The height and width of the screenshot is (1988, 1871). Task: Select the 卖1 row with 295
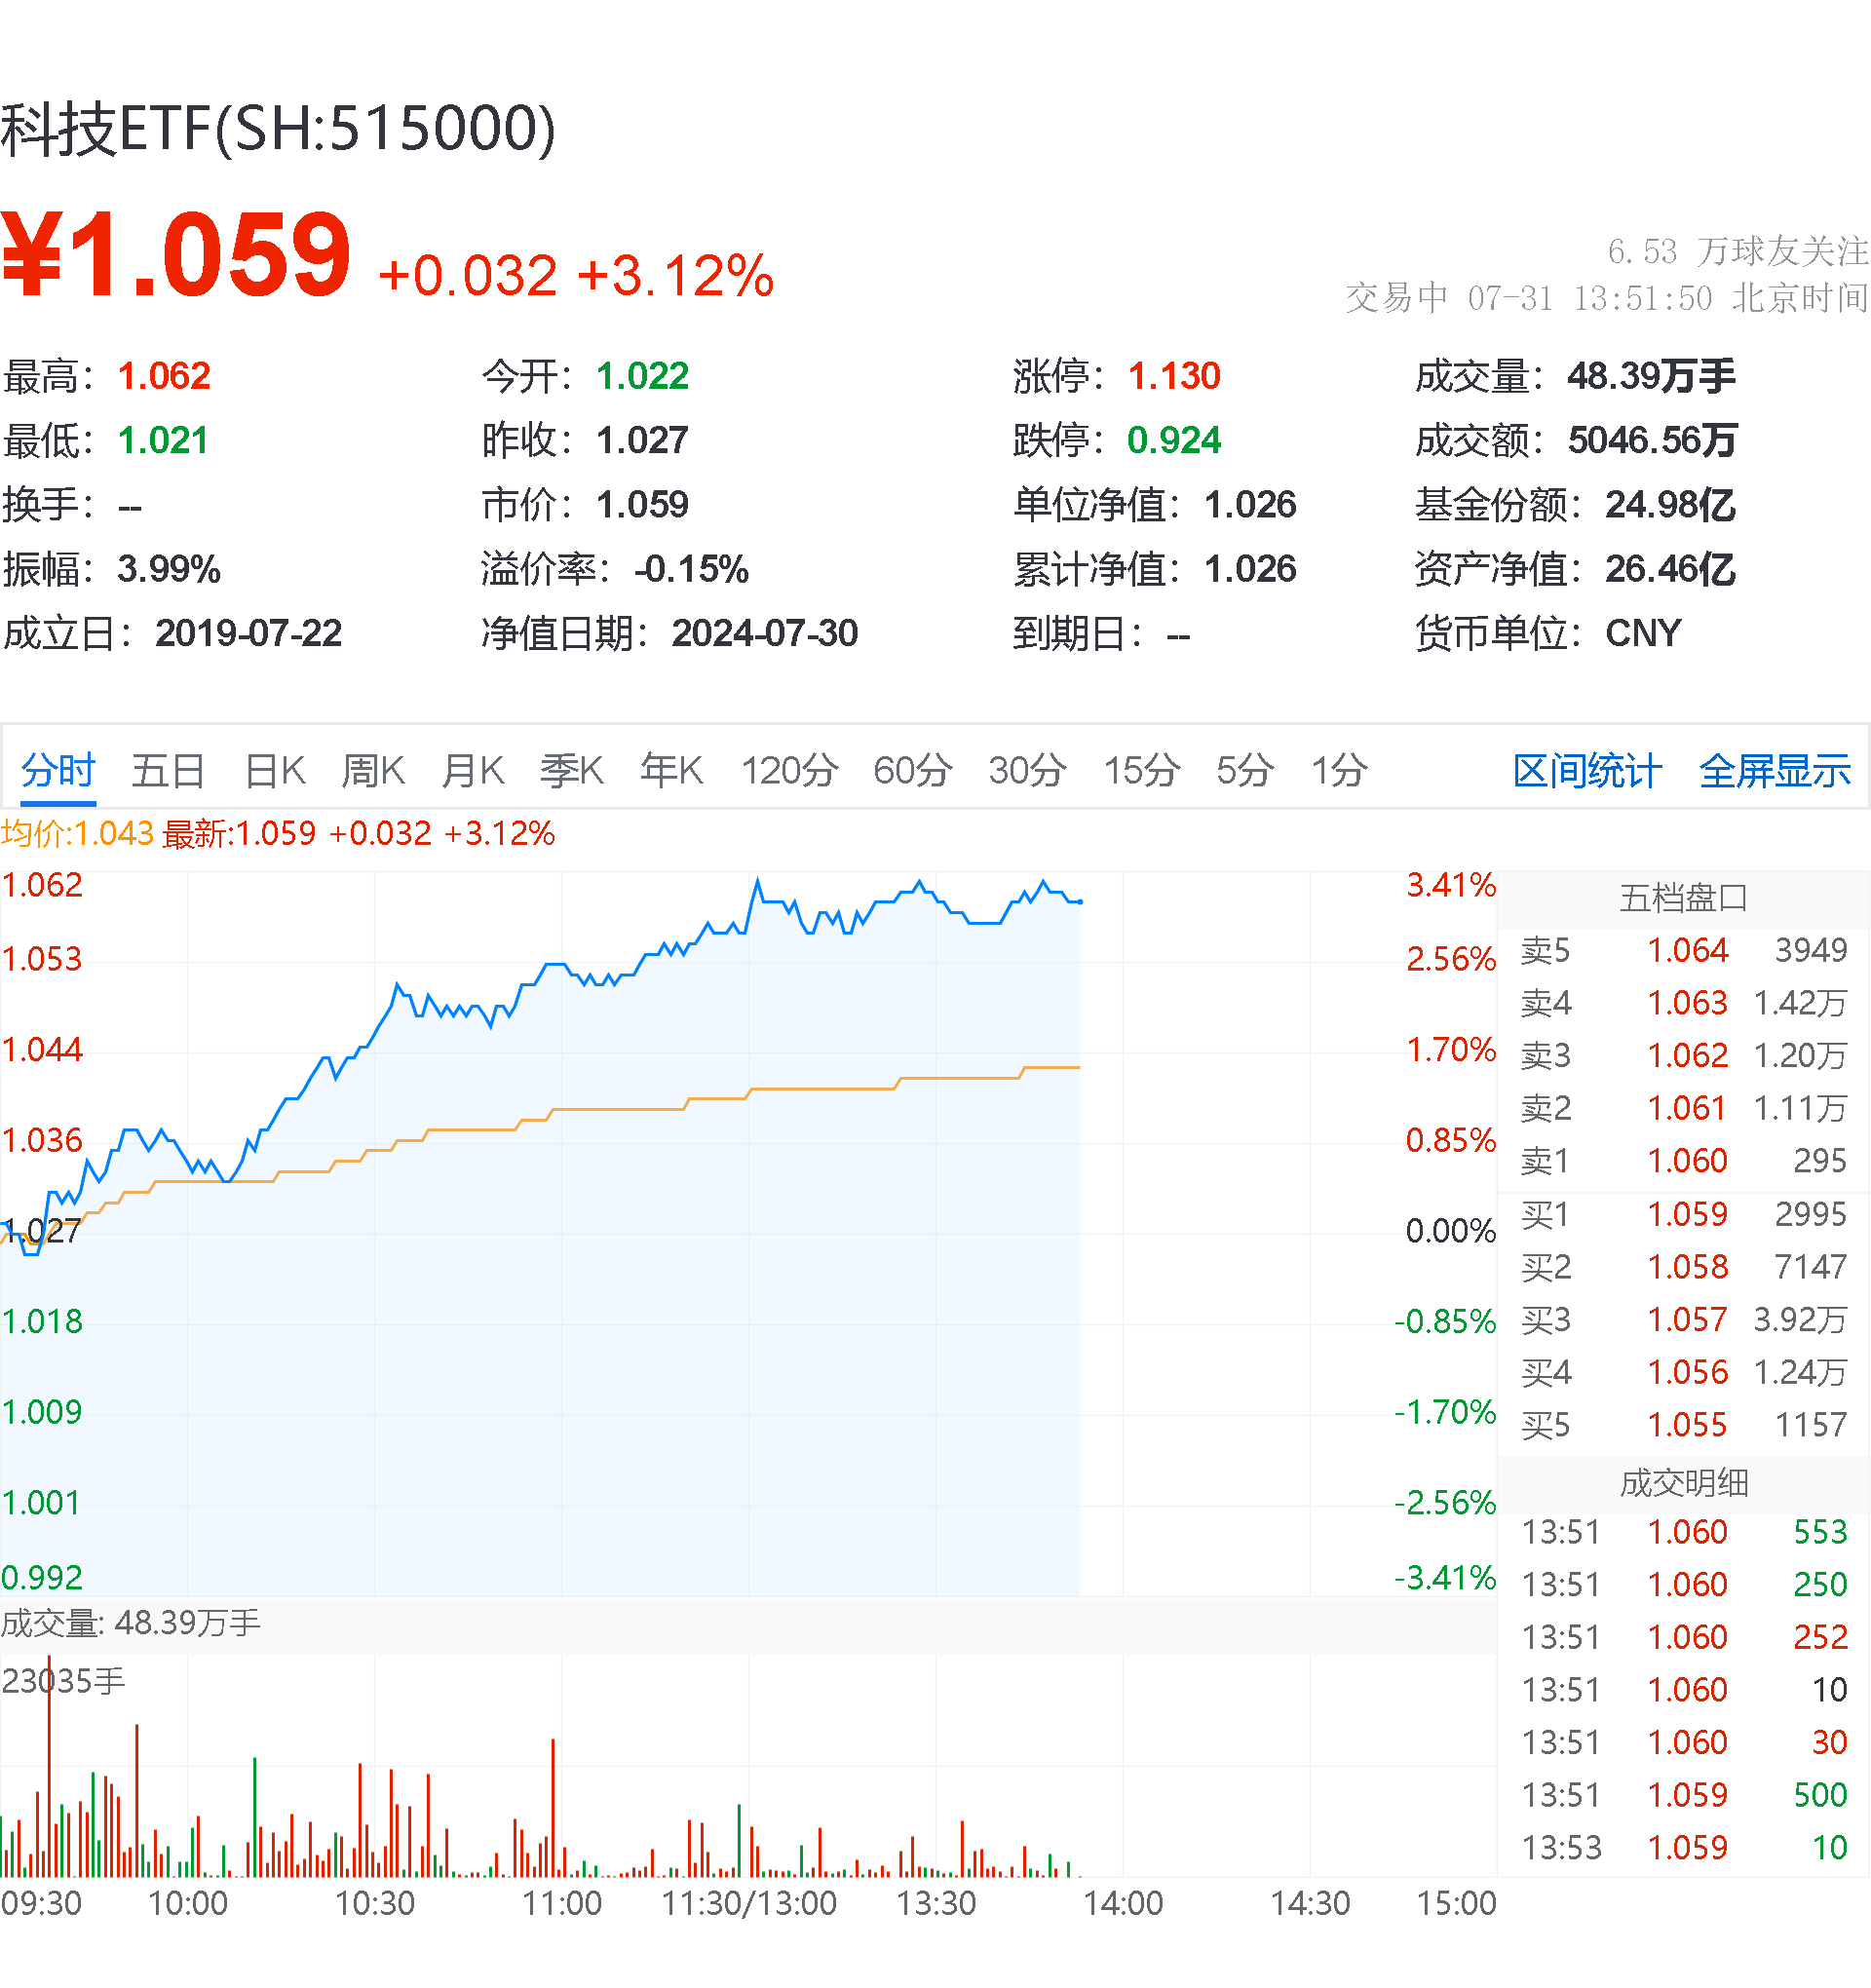coord(1683,1161)
